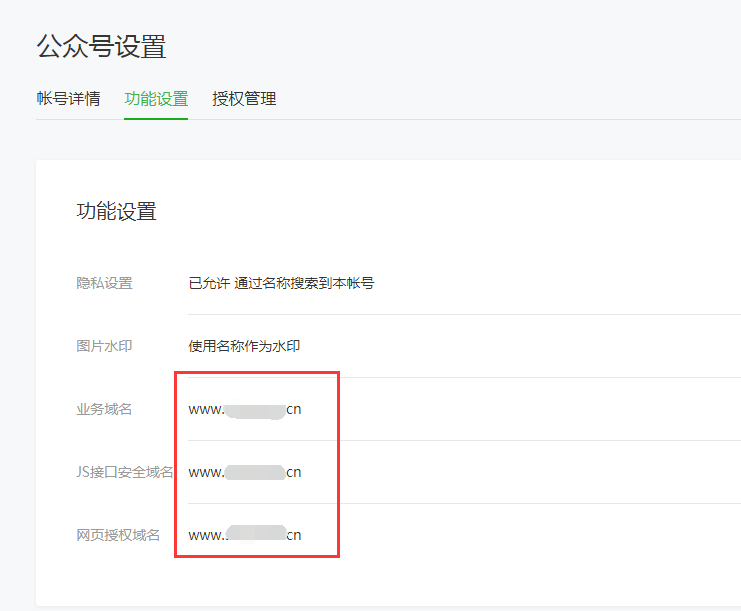Click the 公众号设置 page title
The height and width of the screenshot is (611, 741).
[x=101, y=46]
